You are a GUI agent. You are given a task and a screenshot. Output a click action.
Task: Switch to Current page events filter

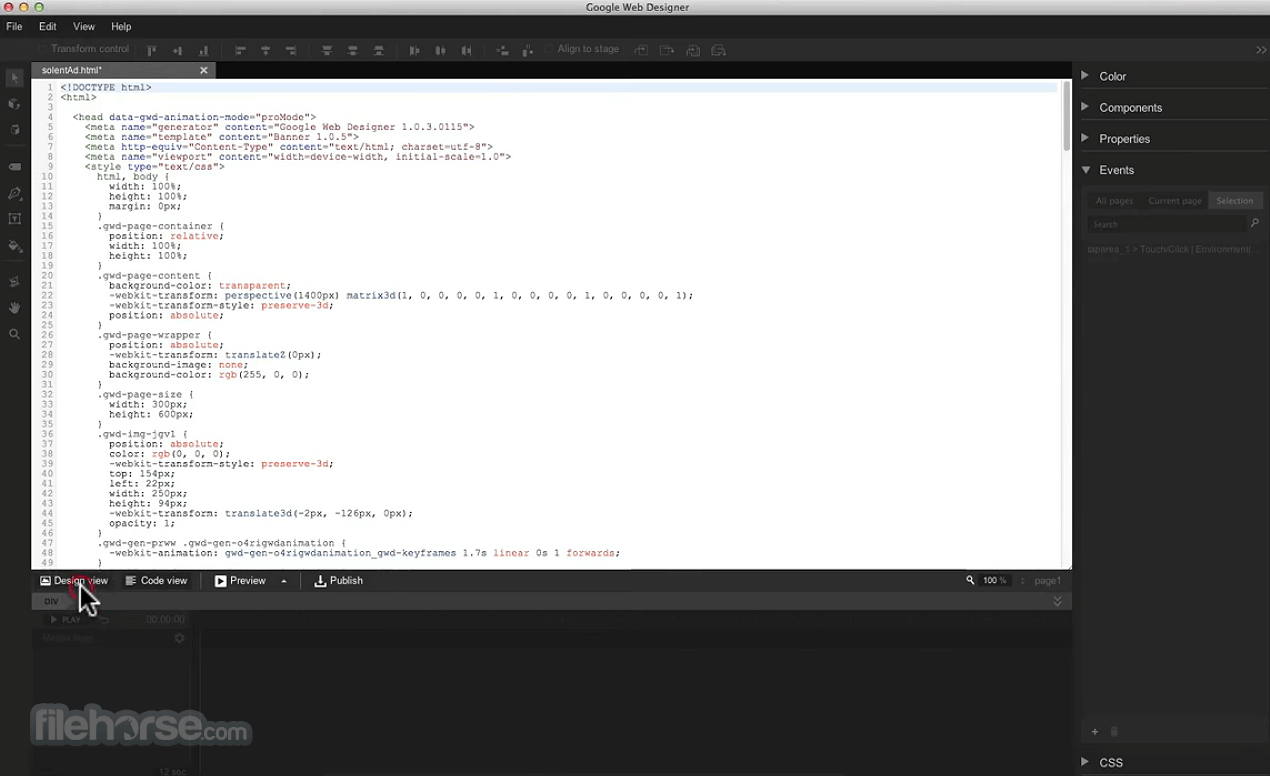(1175, 201)
